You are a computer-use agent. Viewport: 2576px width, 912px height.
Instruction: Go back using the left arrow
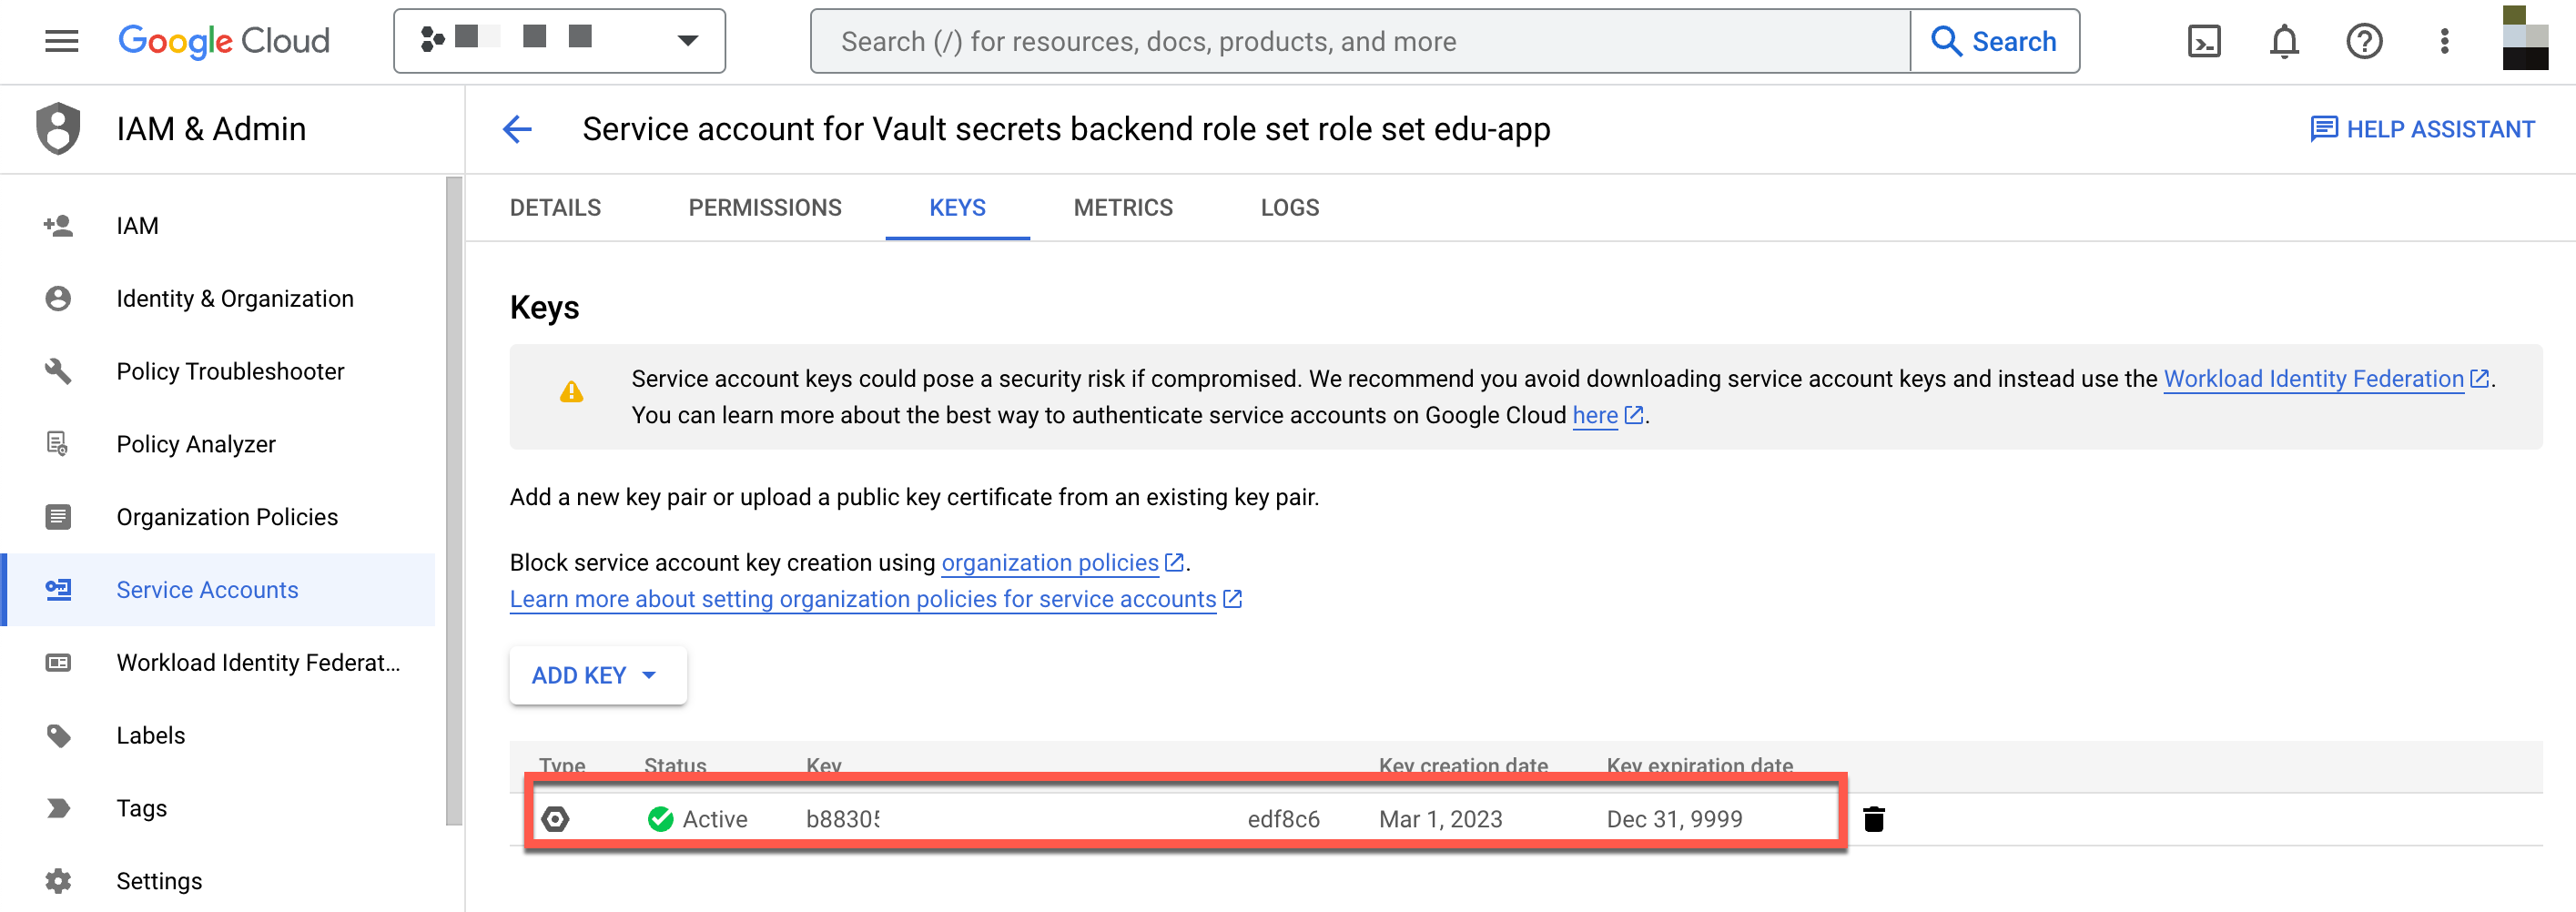click(517, 129)
